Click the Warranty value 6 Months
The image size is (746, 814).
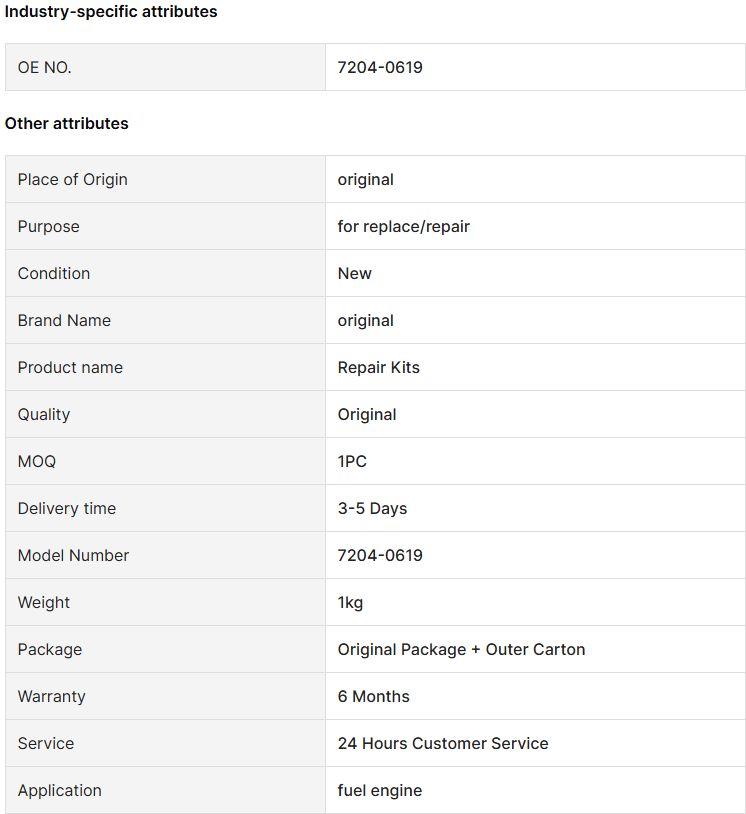(x=373, y=697)
